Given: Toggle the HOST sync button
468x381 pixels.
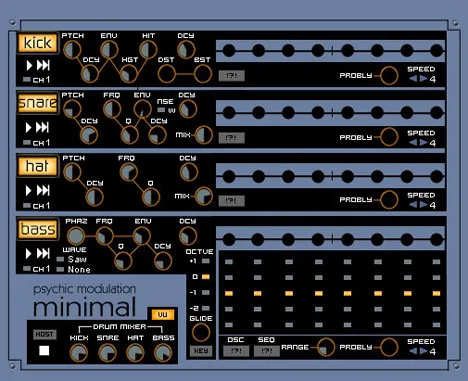Looking at the screenshot, I should tap(45, 334).
